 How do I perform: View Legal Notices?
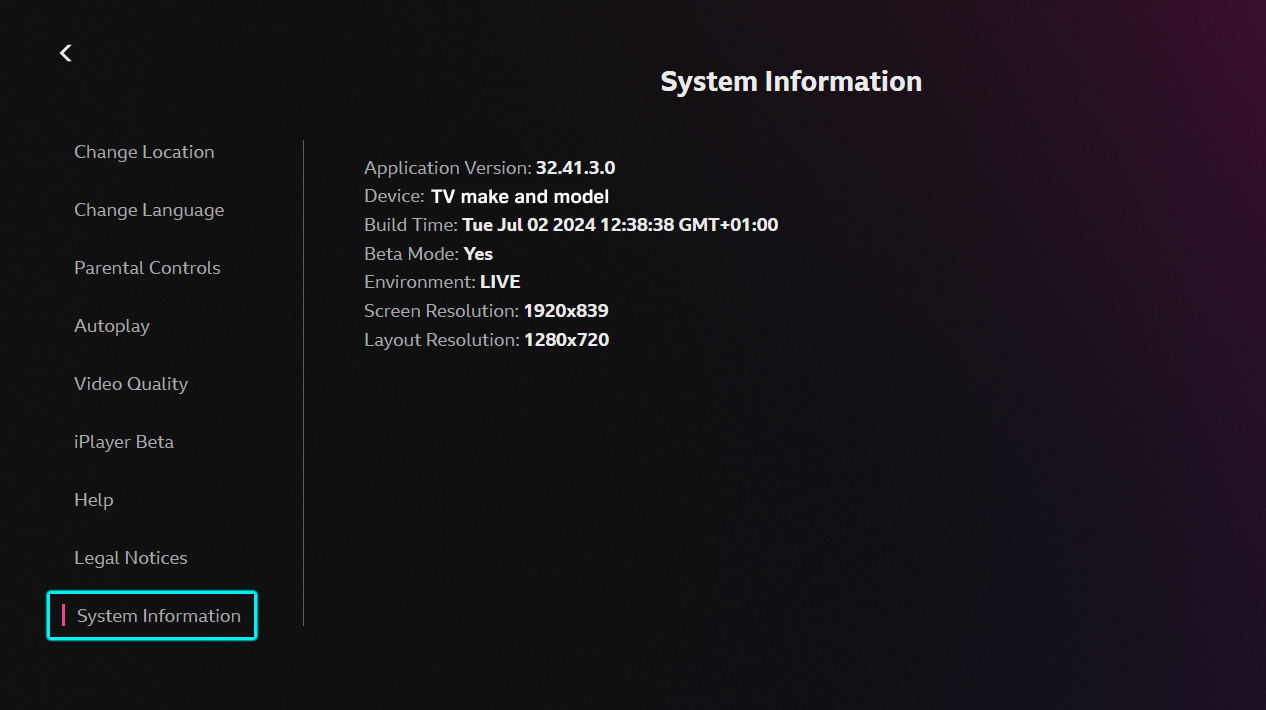click(x=131, y=557)
